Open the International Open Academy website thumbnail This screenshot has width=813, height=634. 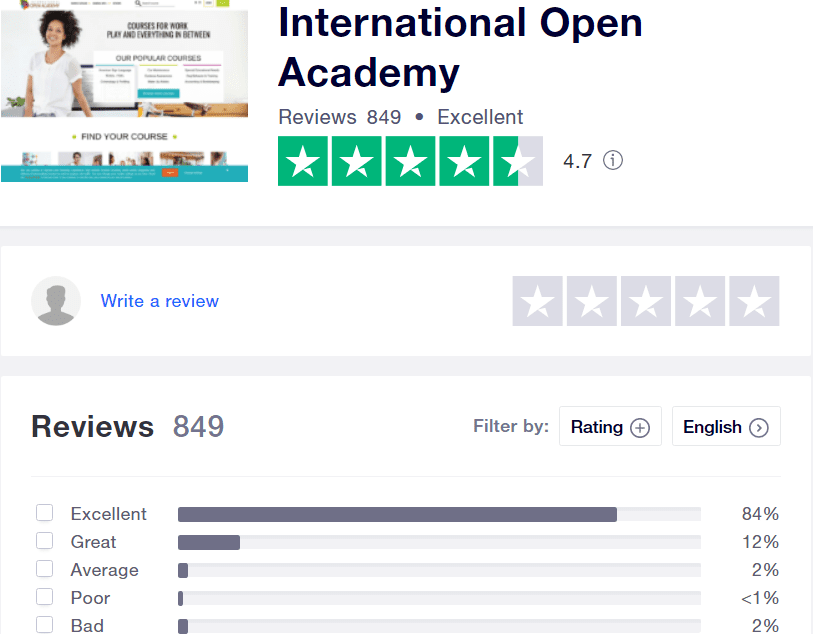coord(124,91)
